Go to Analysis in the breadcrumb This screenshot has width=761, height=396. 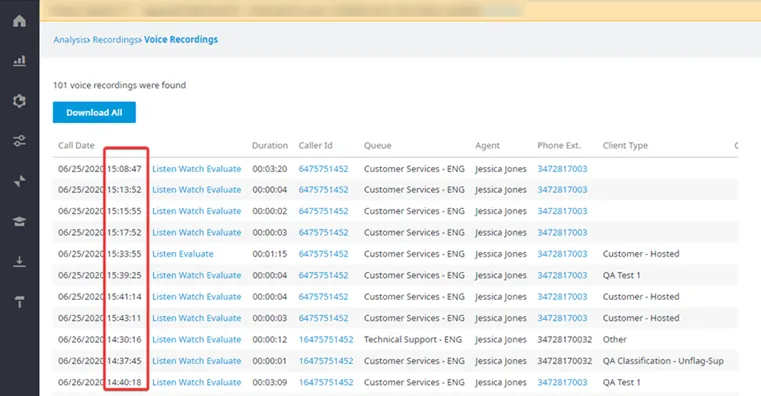(x=70, y=40)
